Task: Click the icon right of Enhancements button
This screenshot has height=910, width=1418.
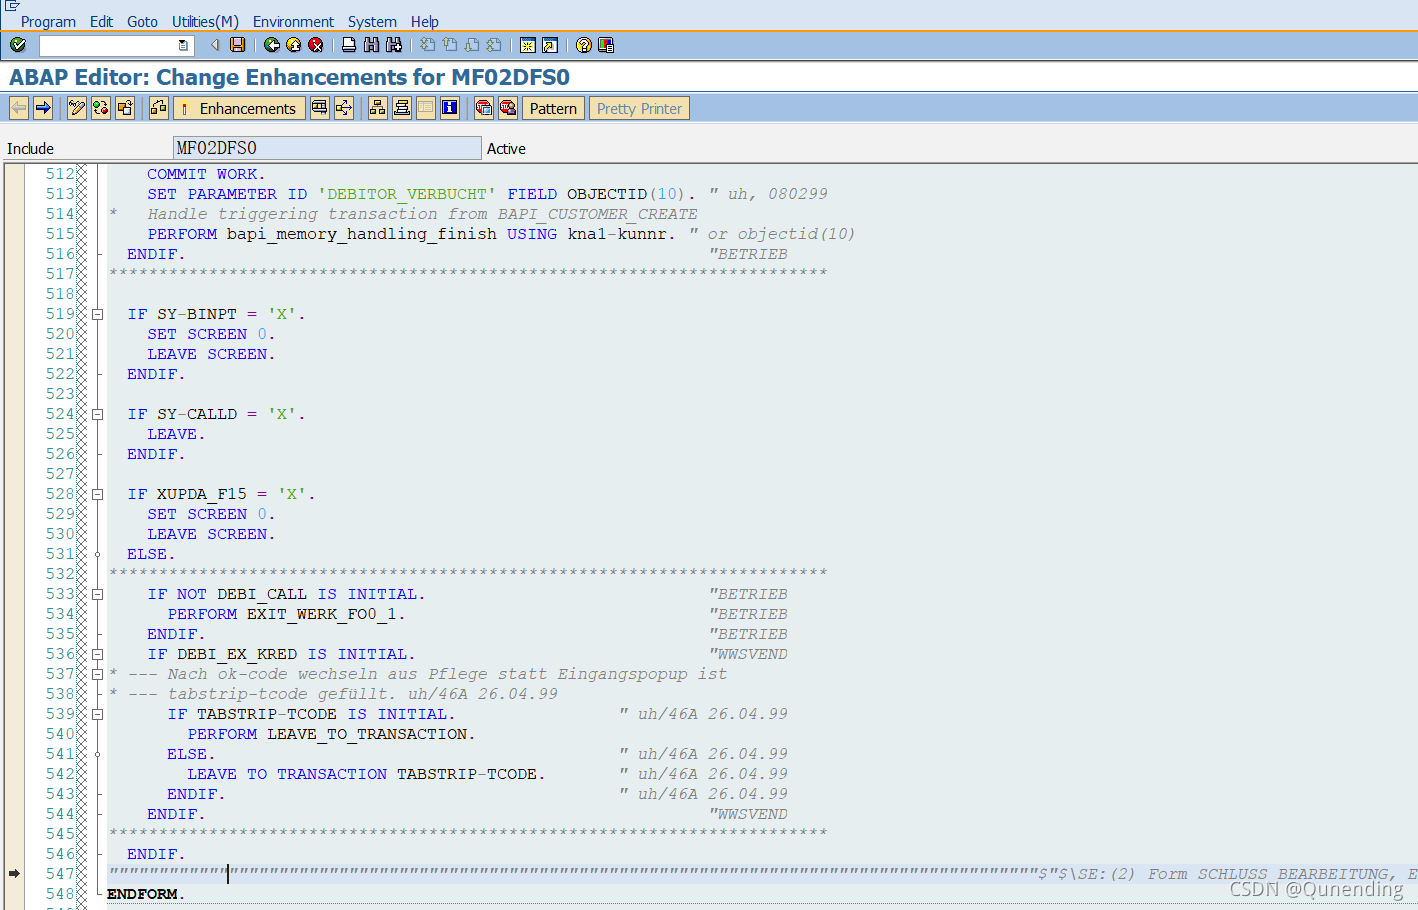Action: click(319, 108)
